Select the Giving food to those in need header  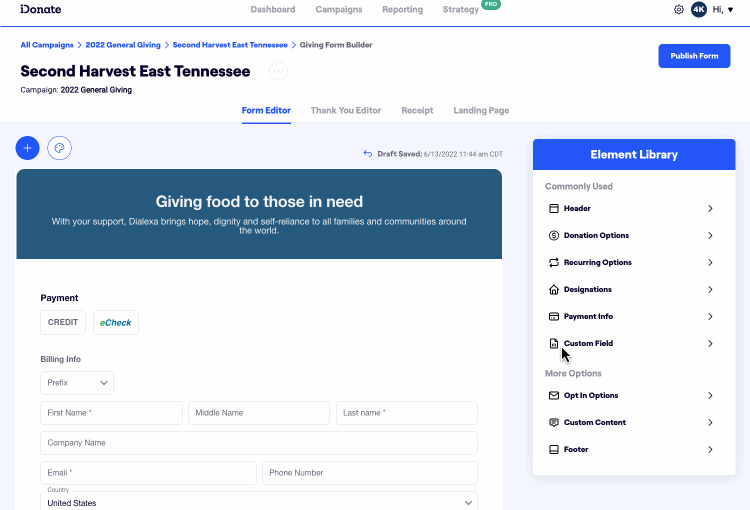259,201
